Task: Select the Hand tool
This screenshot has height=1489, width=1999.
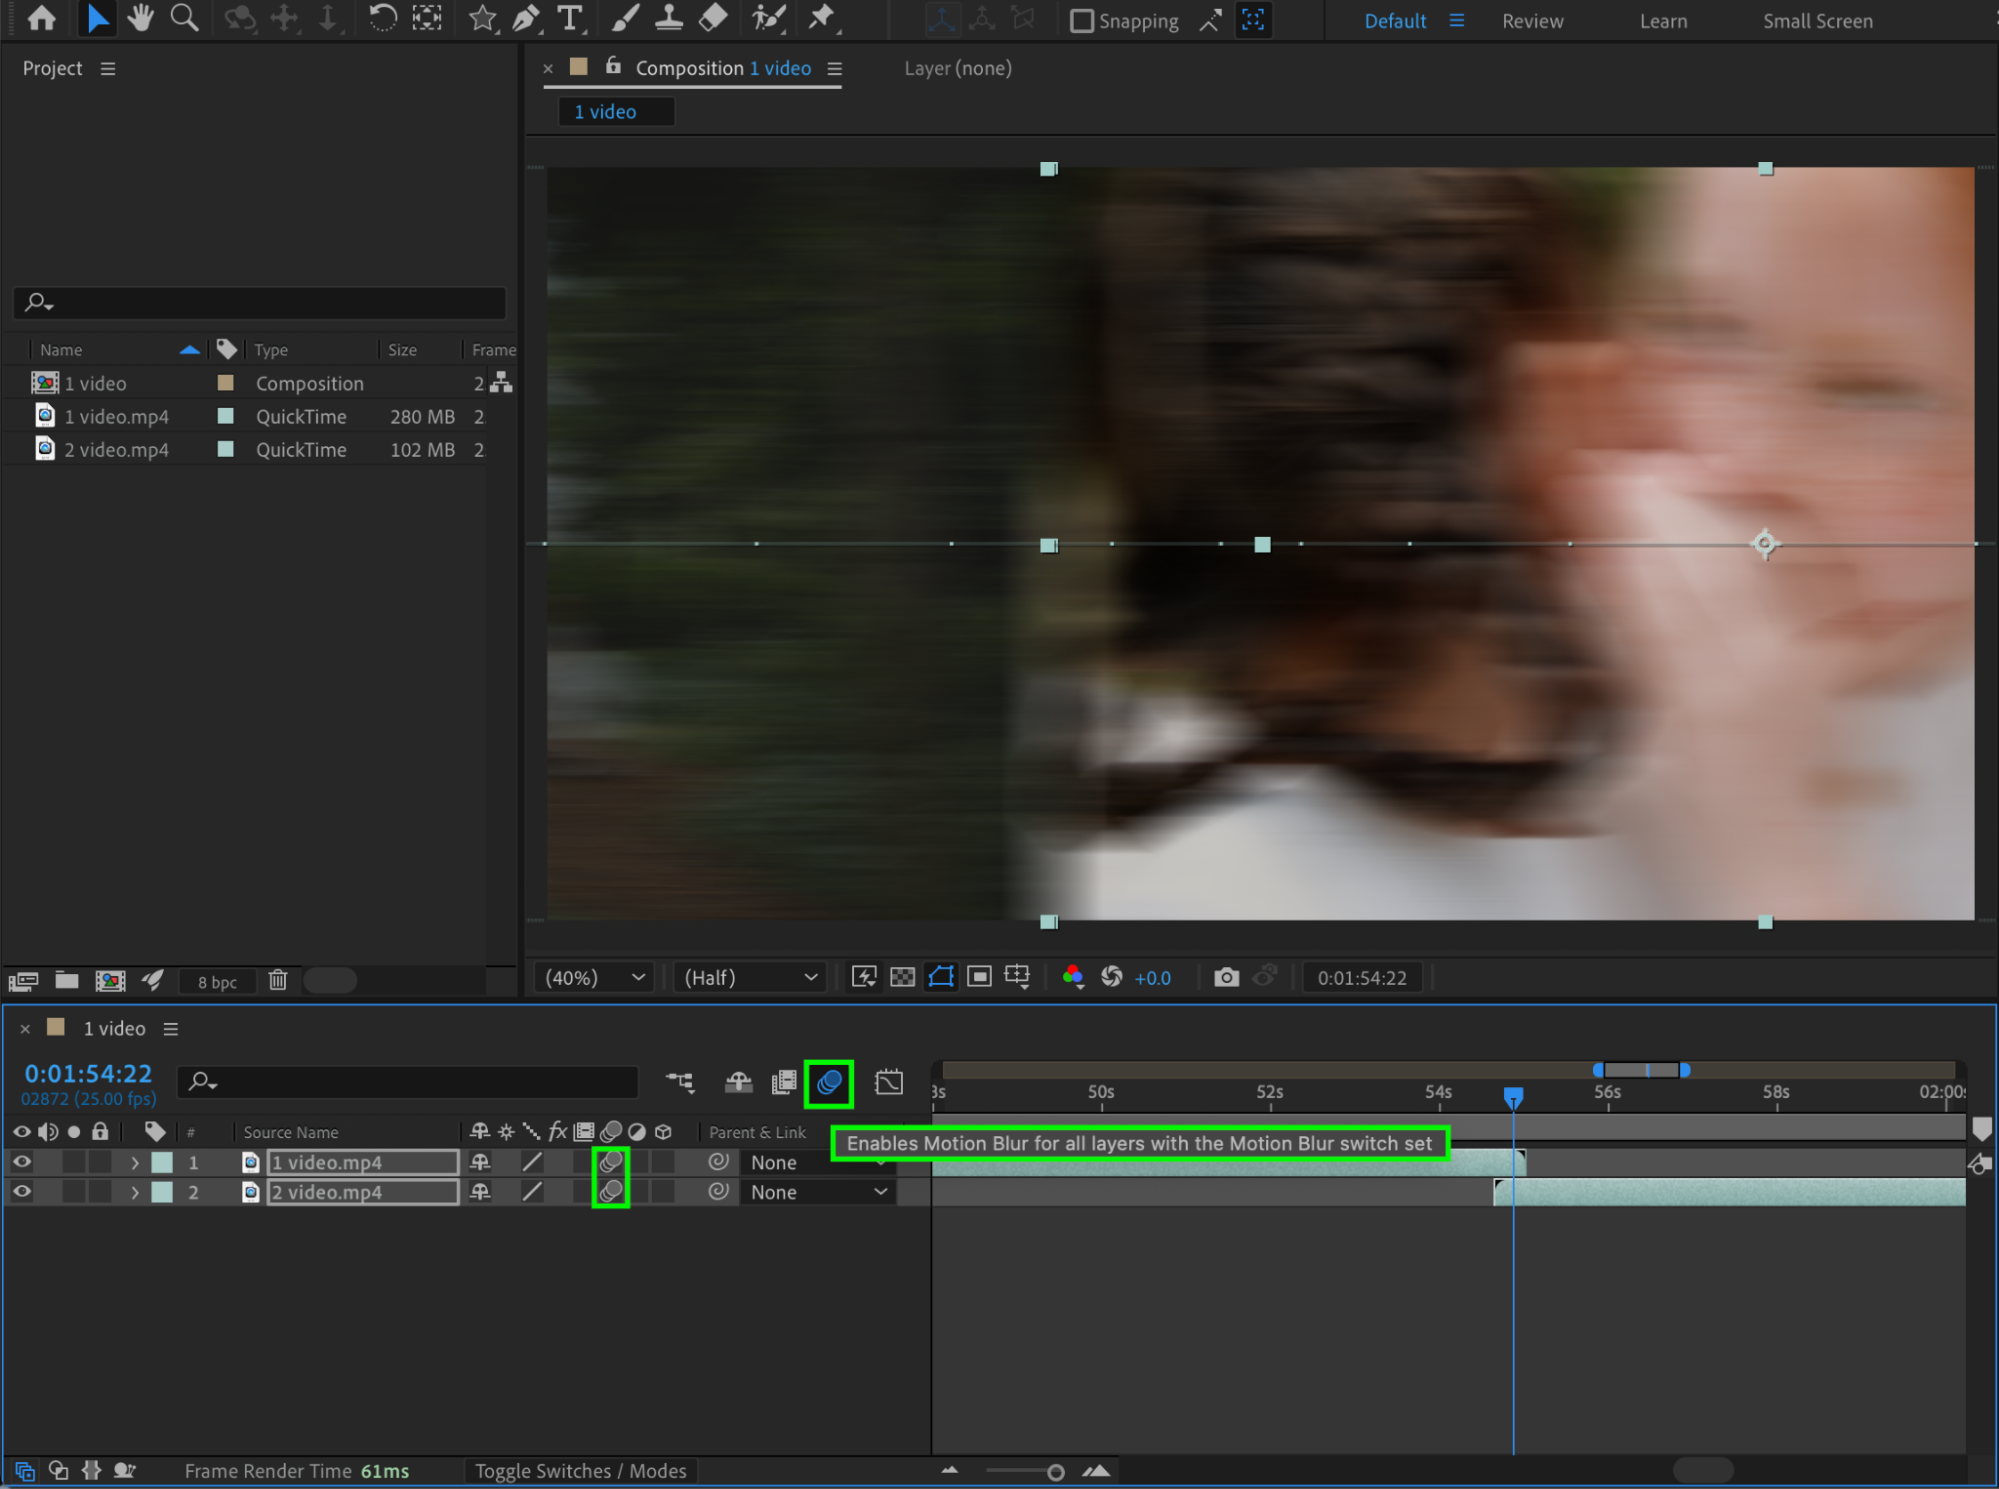Action: [140, 18]
